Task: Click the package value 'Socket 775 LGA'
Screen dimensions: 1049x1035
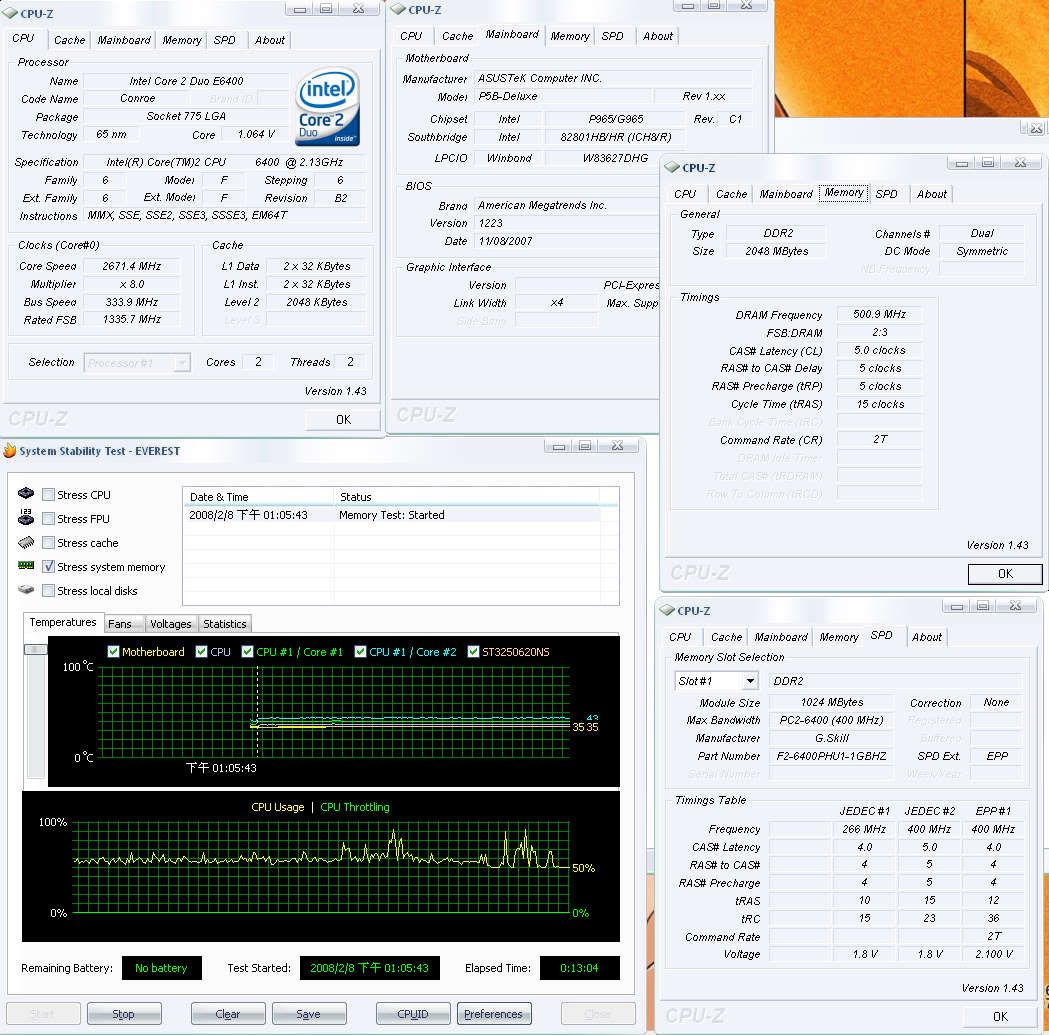Action: tap(186, 116)
